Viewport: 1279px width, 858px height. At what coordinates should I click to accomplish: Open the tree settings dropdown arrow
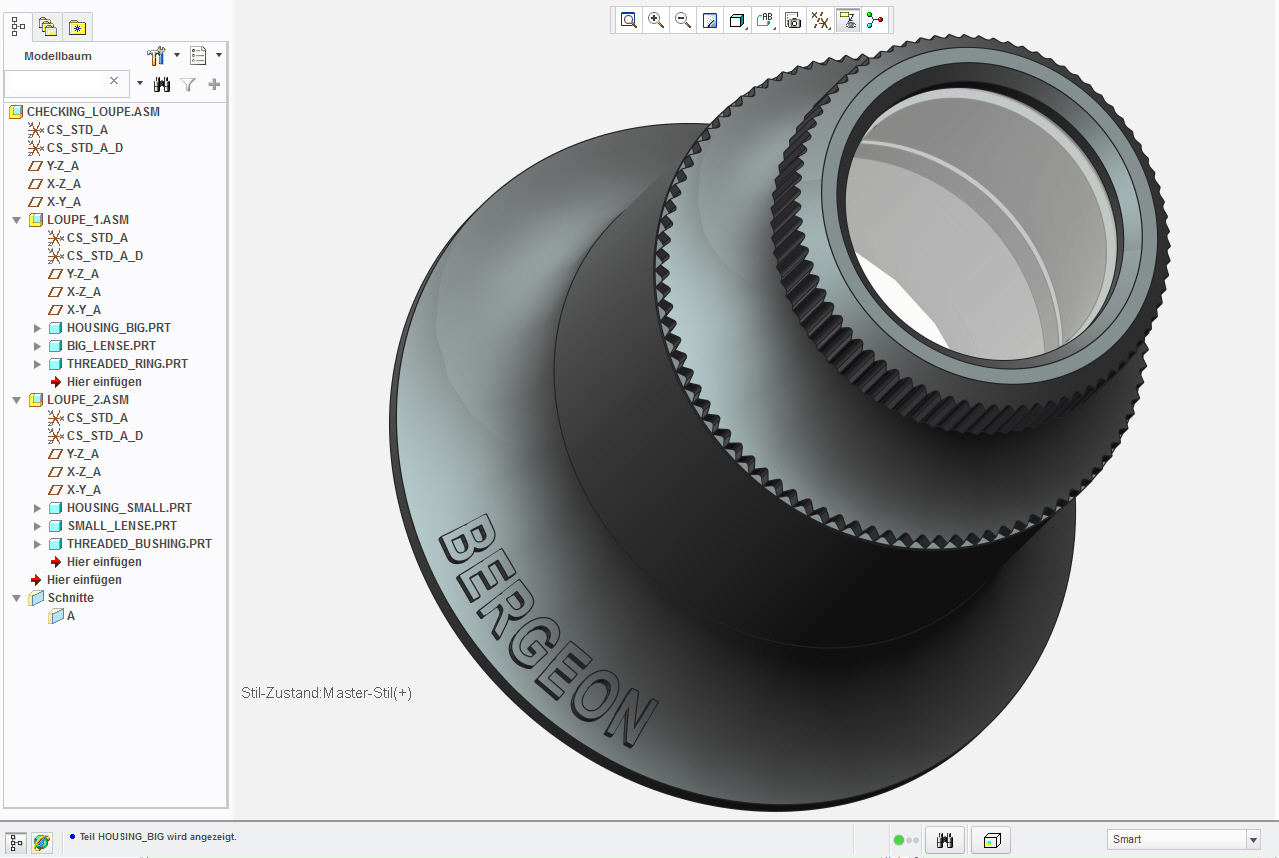coord(177,56)
